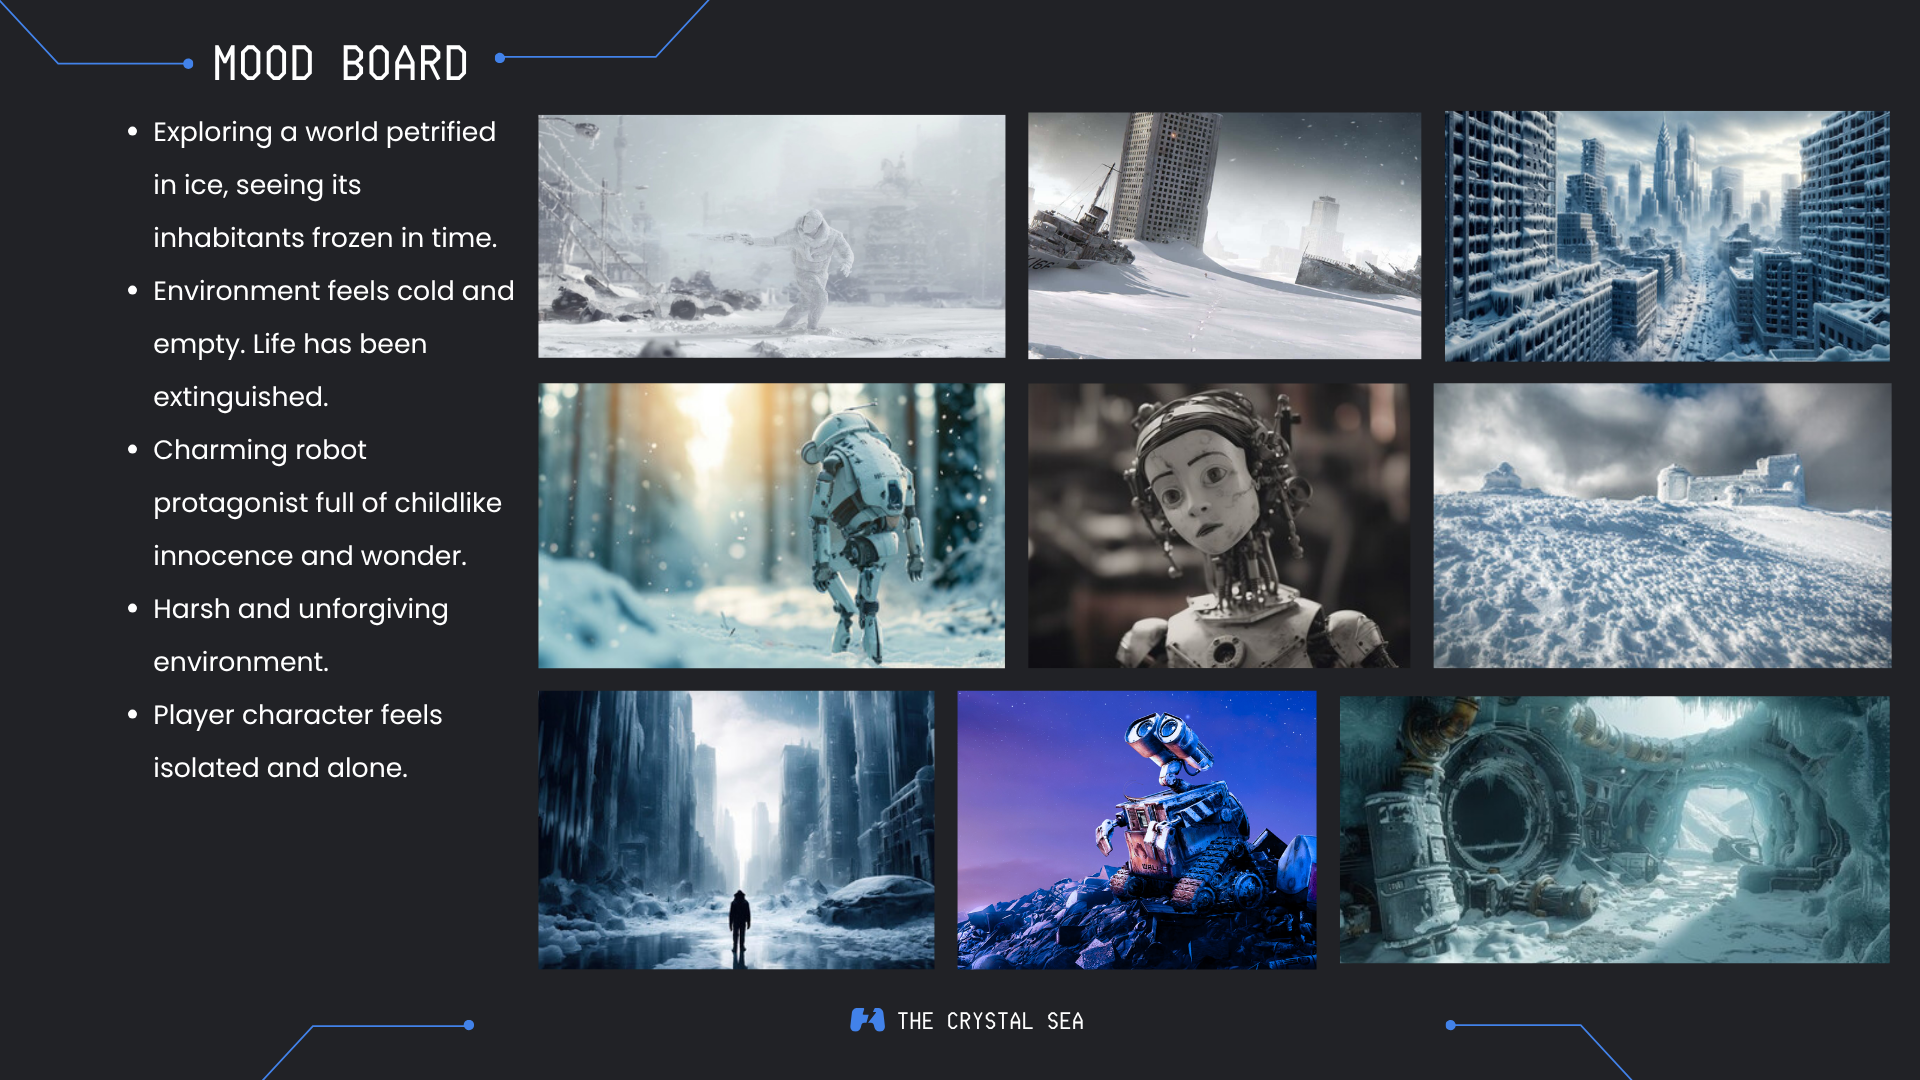
Task: Click the frozen city skyline image
Action: pos(1666,236)
